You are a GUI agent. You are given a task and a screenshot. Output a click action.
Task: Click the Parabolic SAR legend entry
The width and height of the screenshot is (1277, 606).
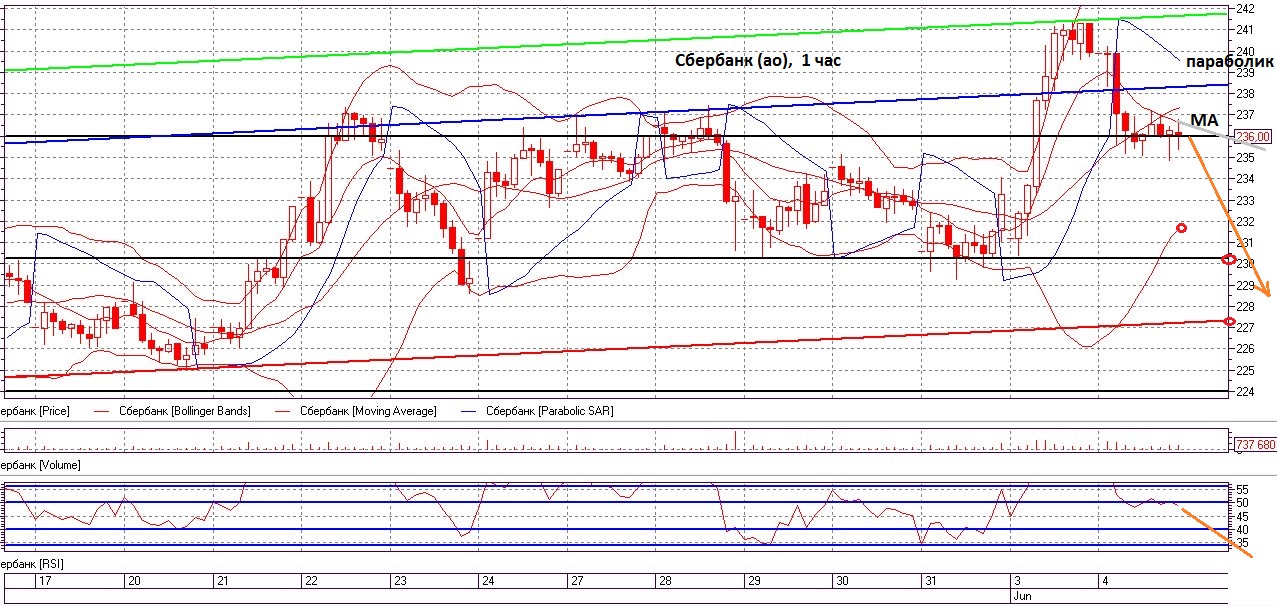pos(550,411)
